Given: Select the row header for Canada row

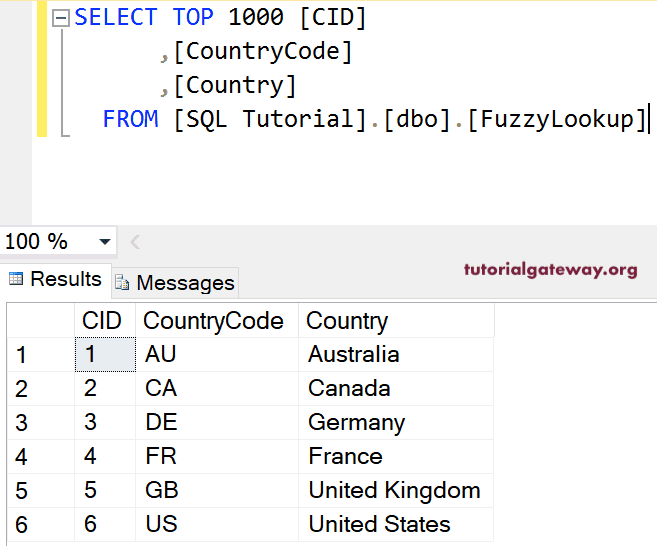Looking at the screenshot, I should coord(41,388).
